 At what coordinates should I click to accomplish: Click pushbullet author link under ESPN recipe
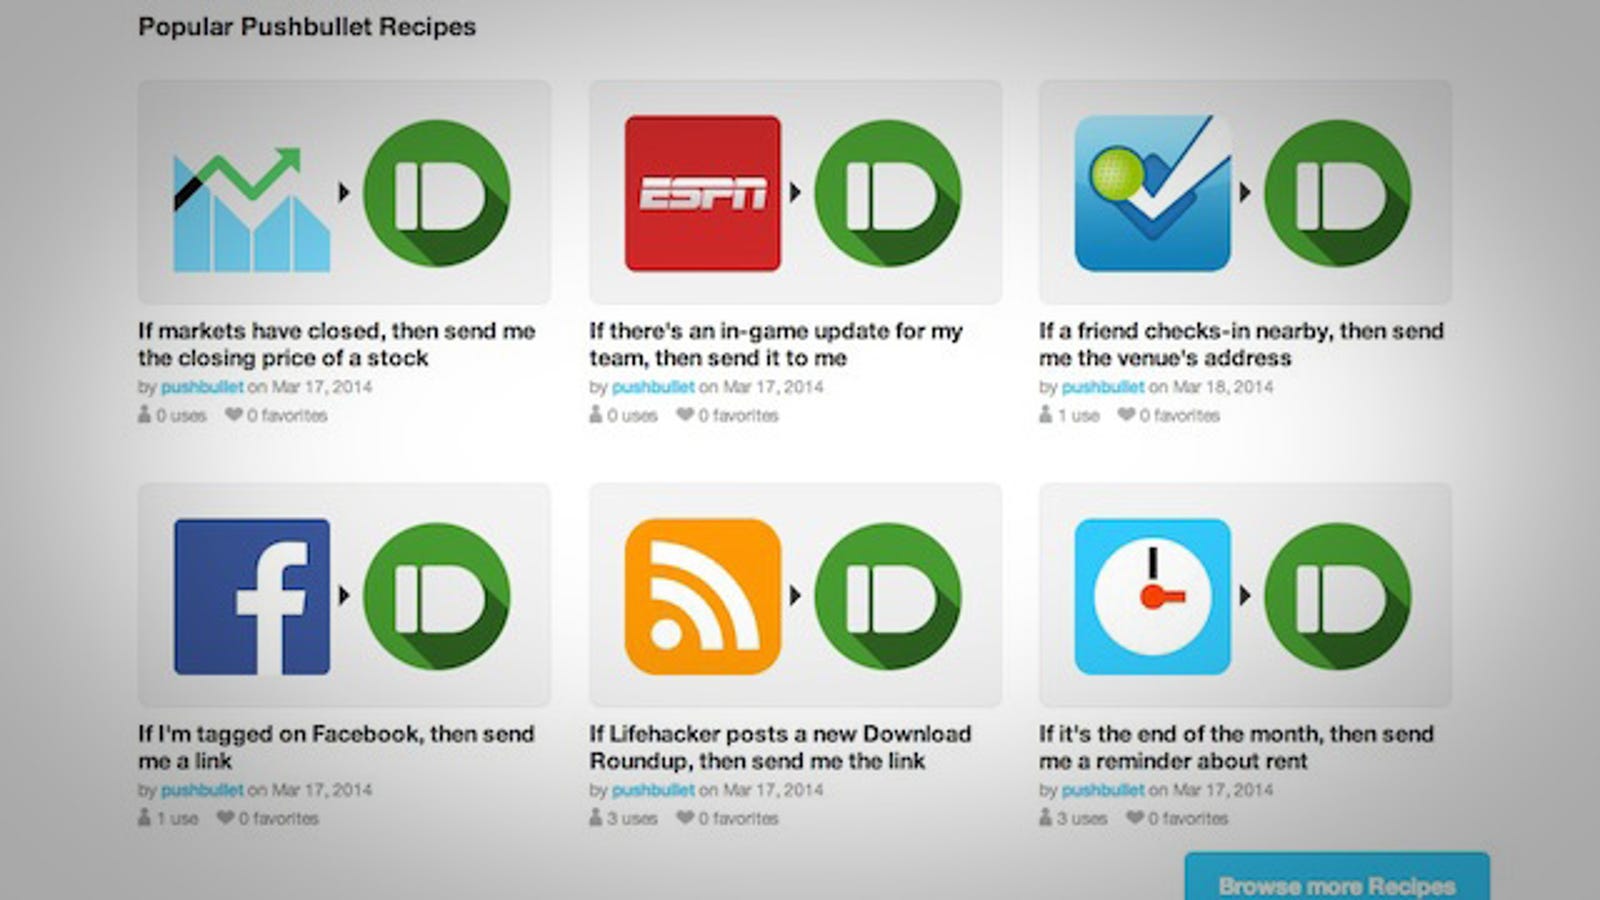653,387
